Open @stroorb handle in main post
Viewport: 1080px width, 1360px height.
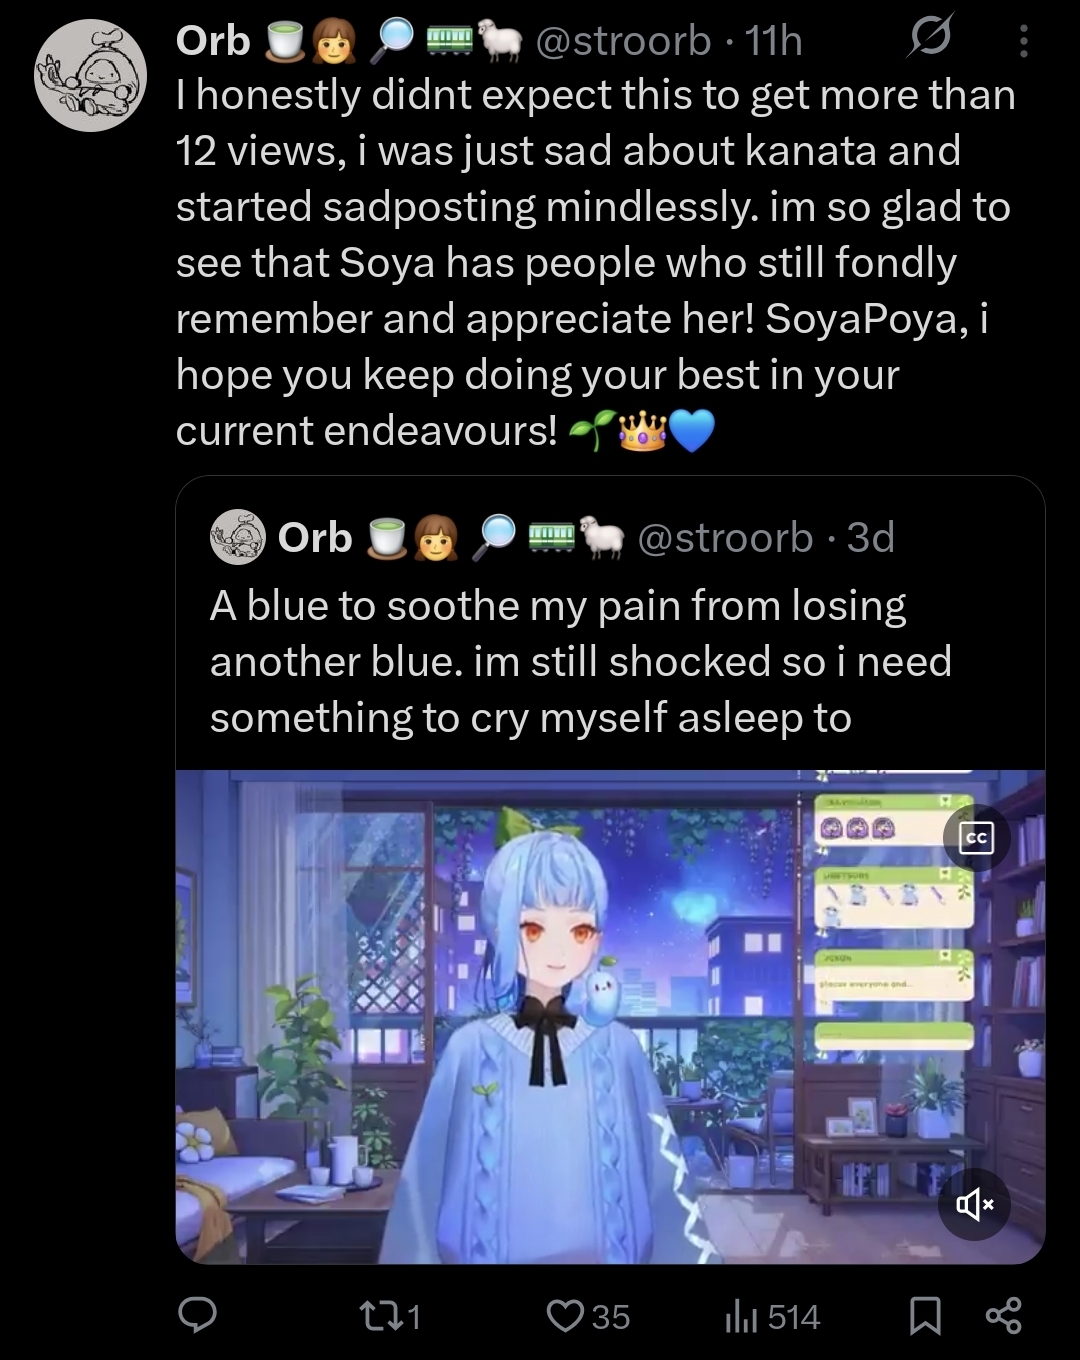[x=624, y=41]
